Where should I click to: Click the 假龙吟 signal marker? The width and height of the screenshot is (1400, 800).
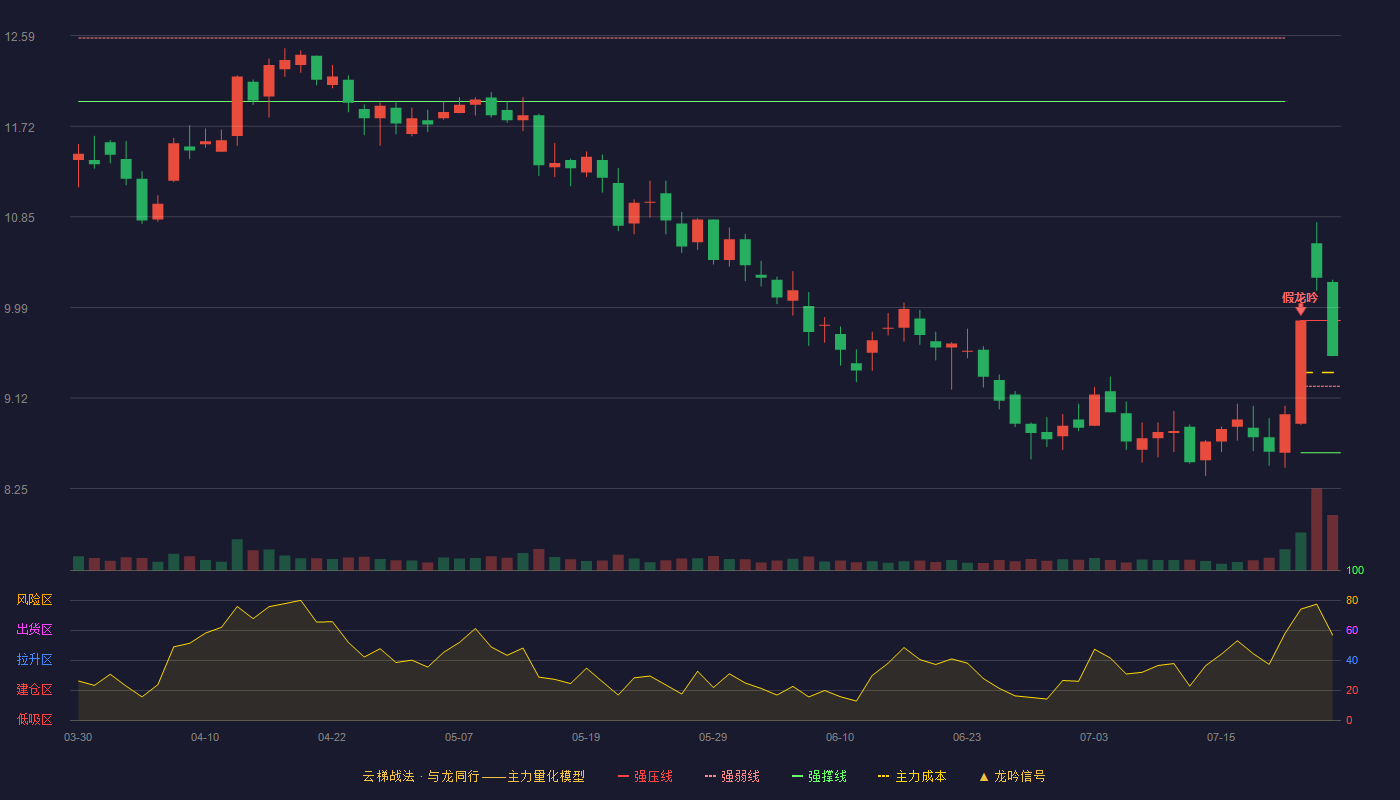point(1300,302)
